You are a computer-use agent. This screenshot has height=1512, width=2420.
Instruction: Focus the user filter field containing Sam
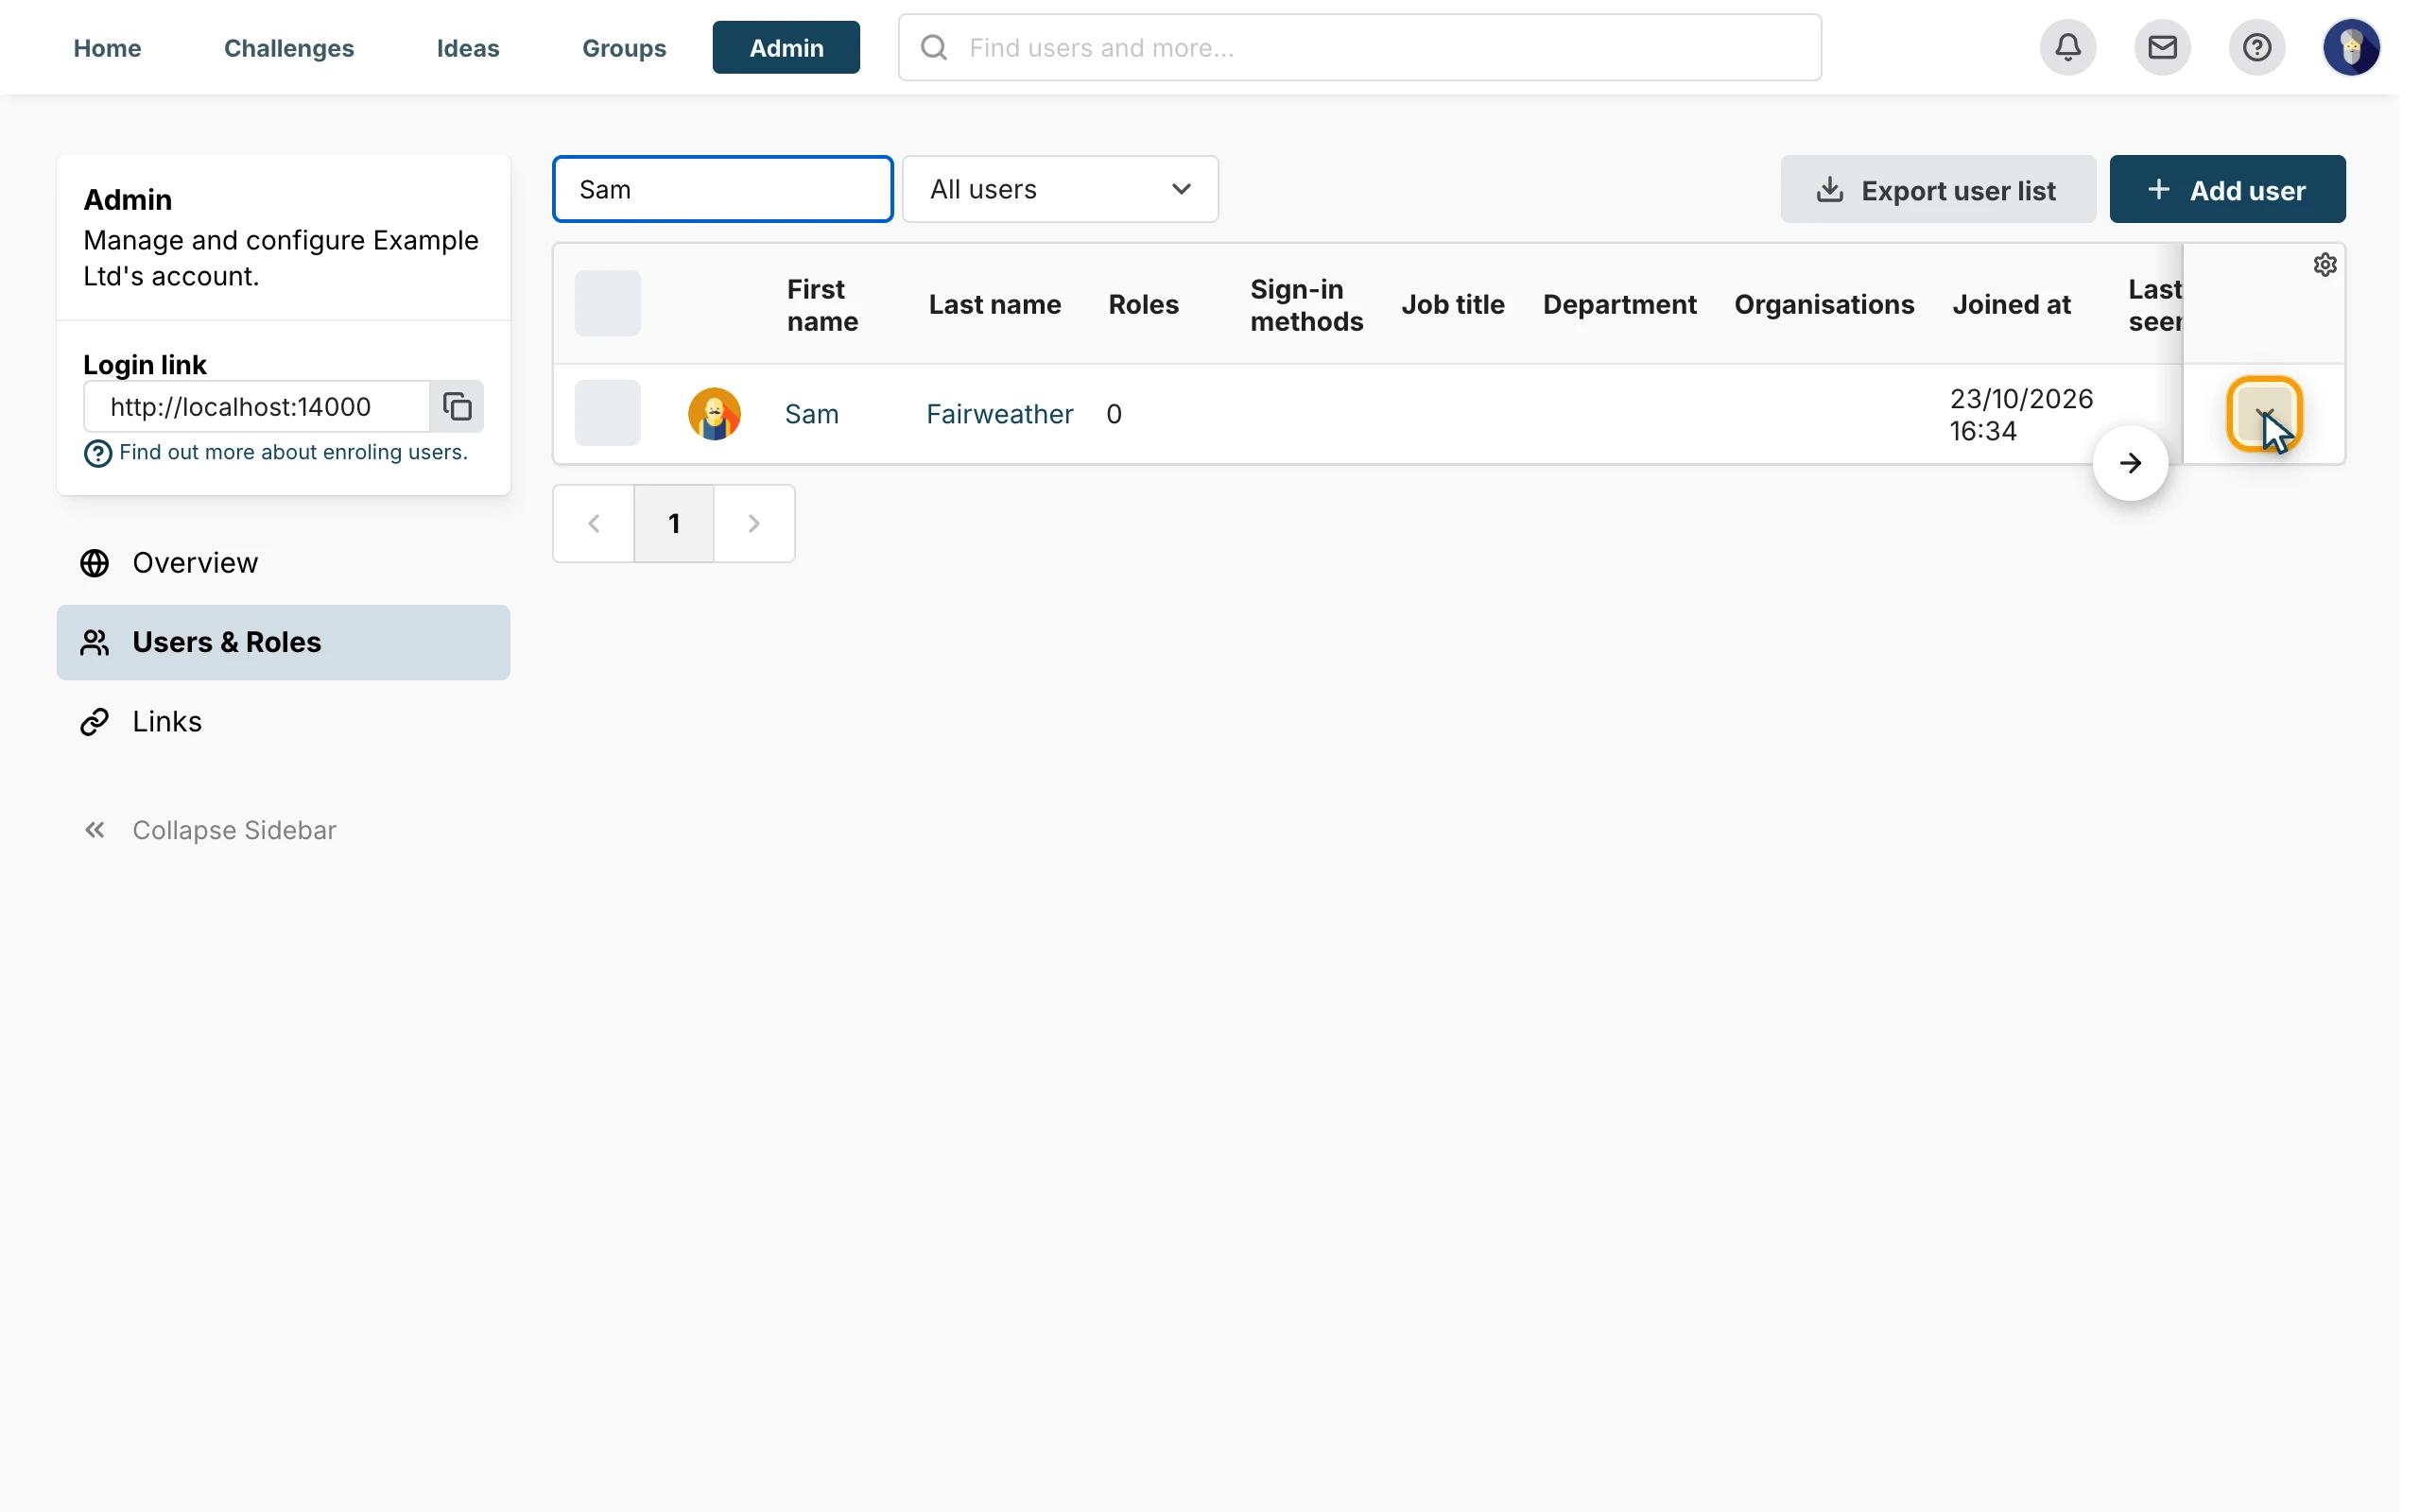click(x=722, y=189)
